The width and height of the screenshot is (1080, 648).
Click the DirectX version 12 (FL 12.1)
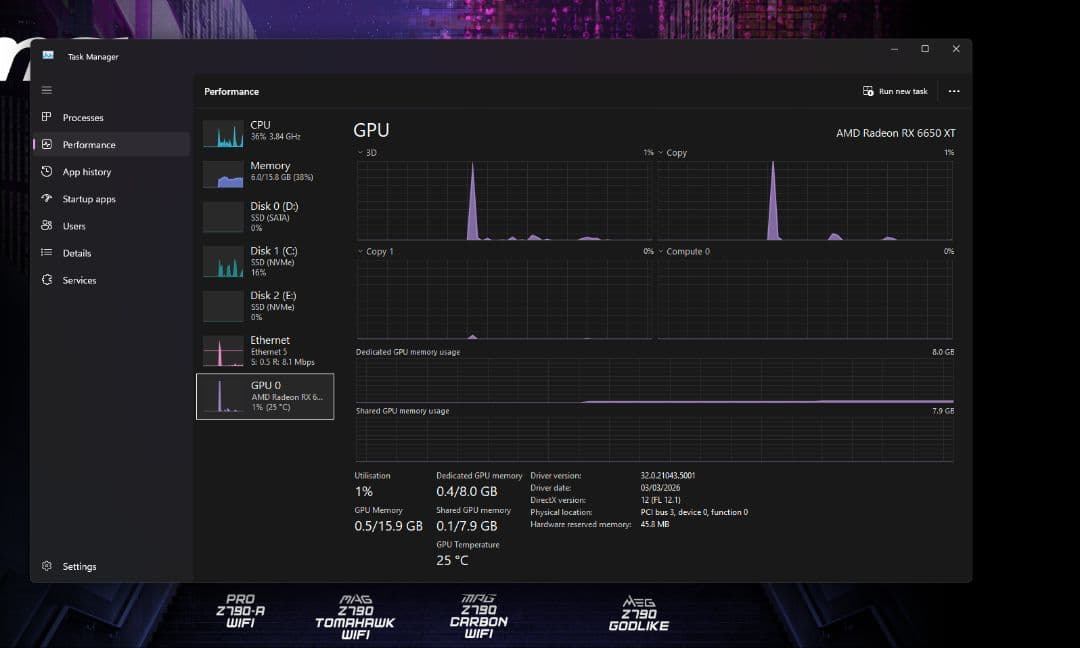[x=660, y=500]
